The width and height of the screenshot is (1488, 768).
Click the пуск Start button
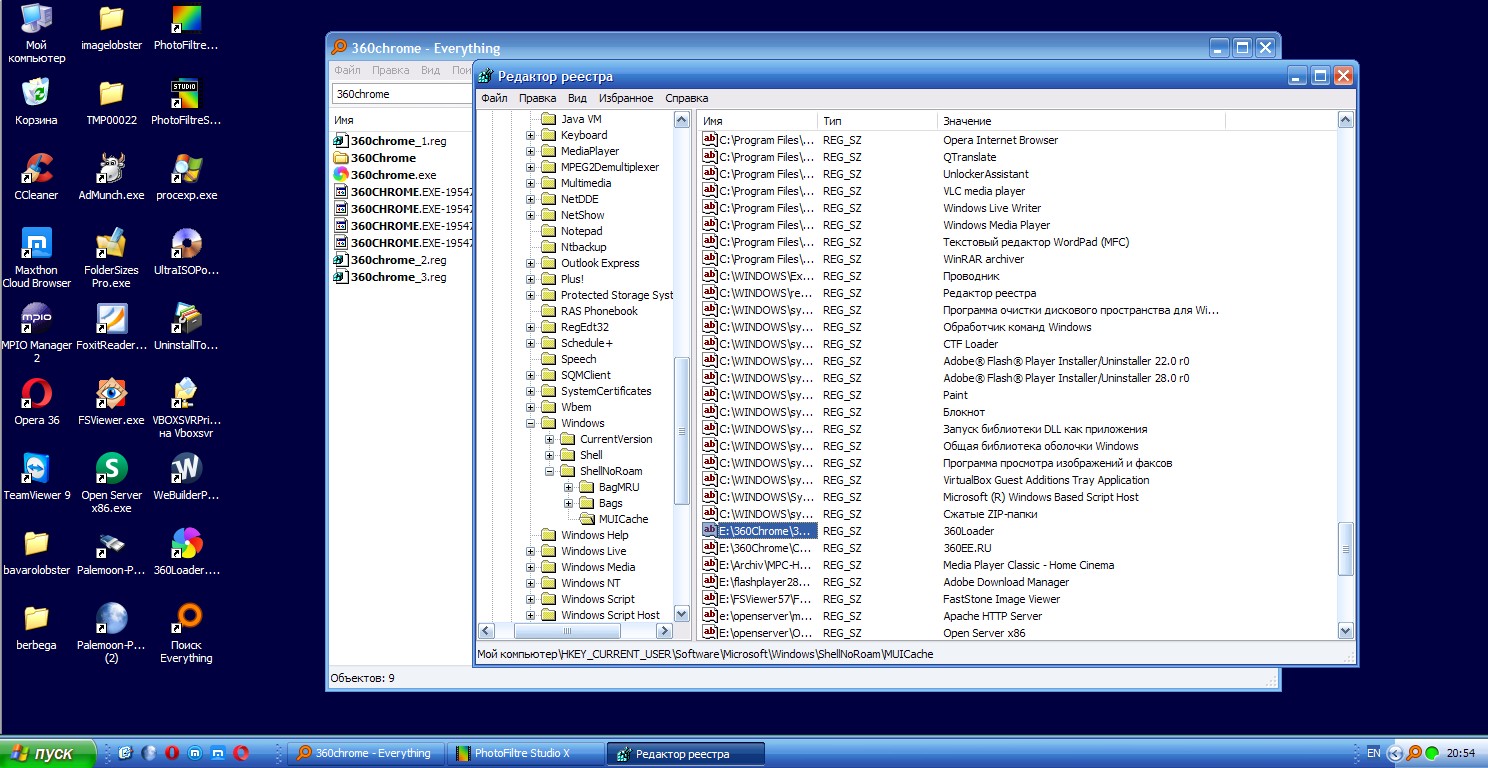click(x=48, y=753)
